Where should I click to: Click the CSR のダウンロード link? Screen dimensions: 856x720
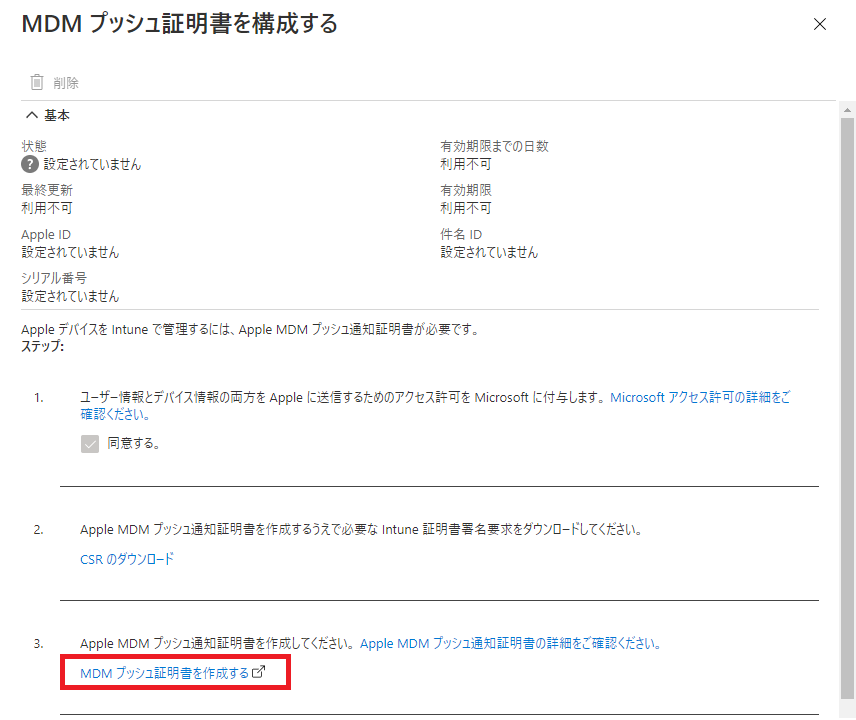pyautogui.click(x=127, y=559)
